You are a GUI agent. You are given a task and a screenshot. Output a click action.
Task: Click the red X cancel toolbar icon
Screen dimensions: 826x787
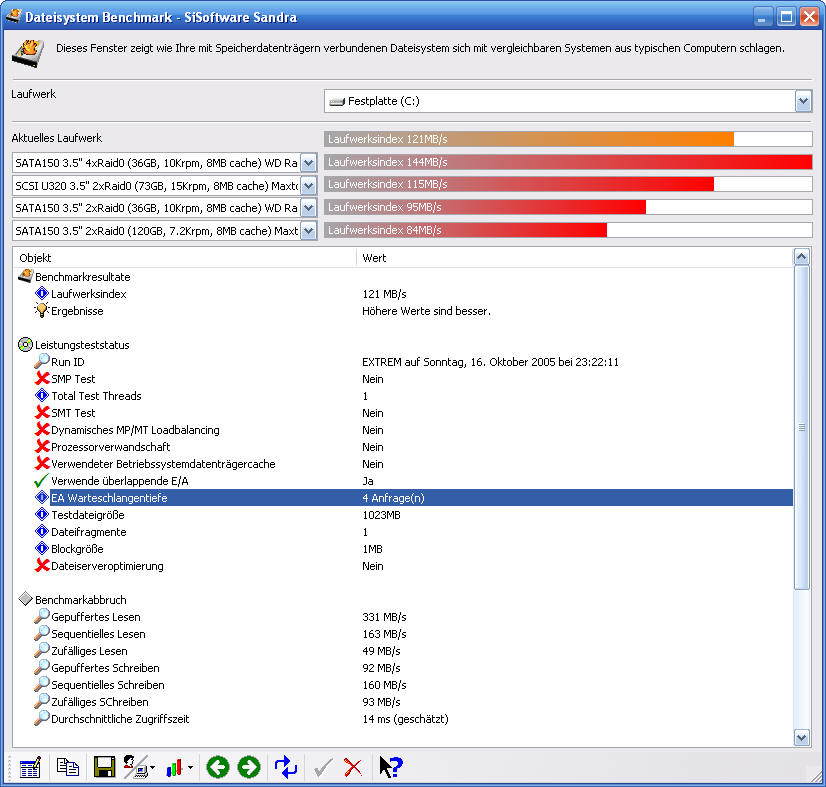(353, 768)
